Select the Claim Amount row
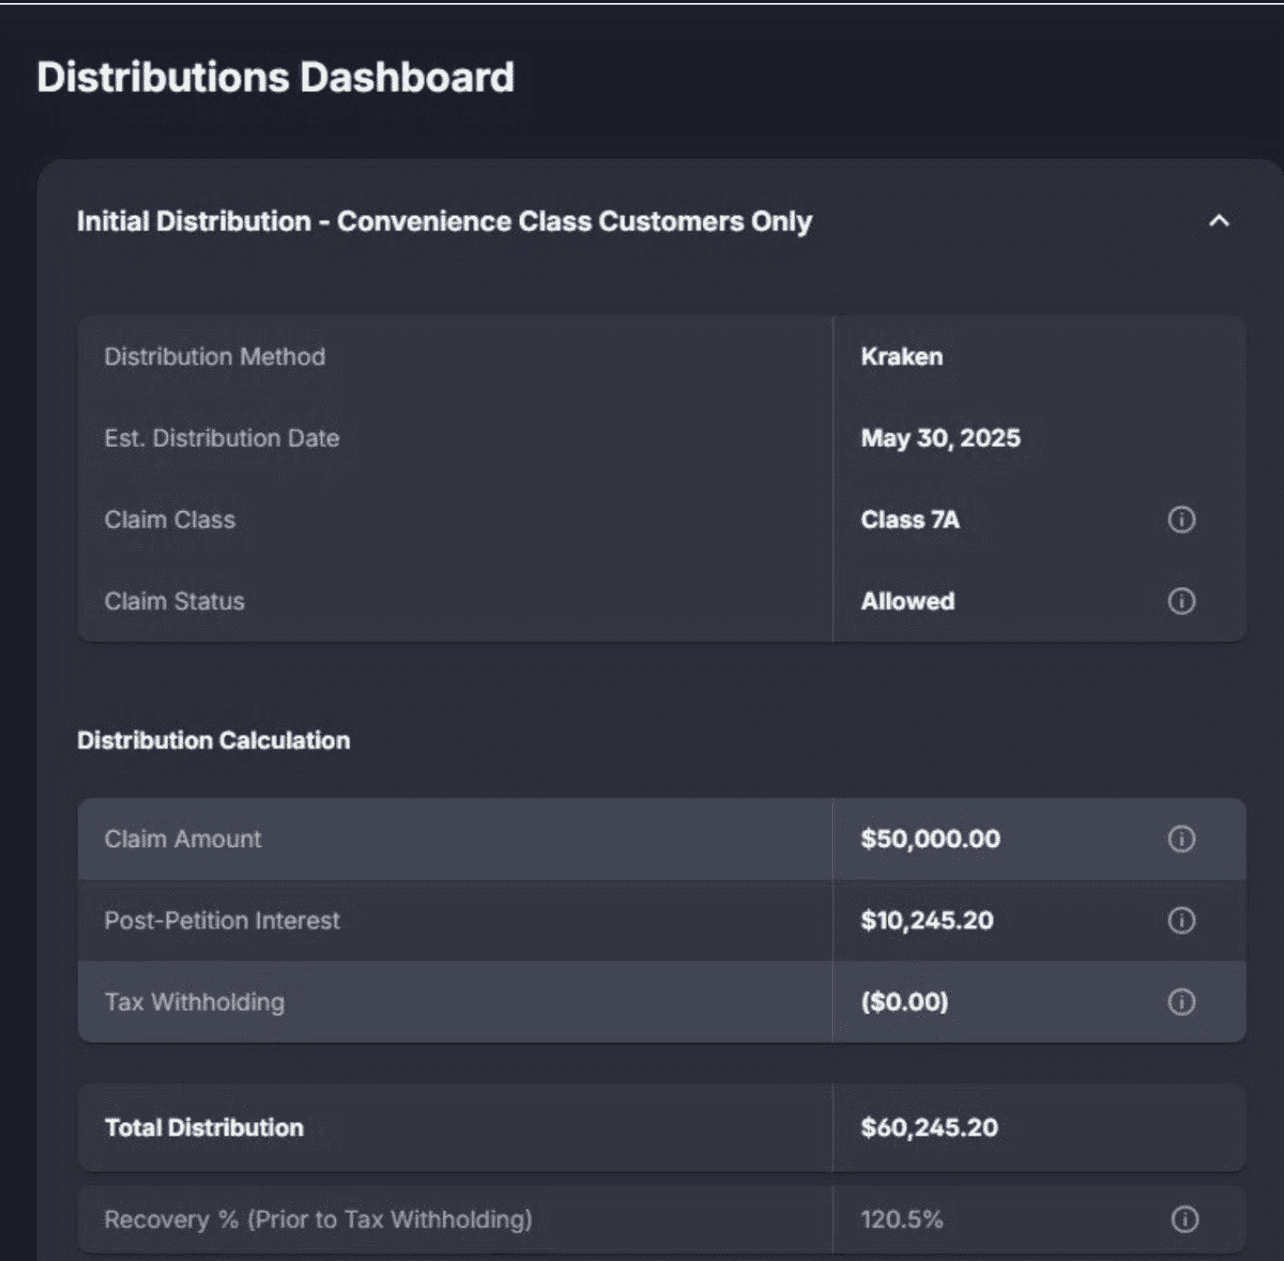Image resolution: width=1284 pixels, height=1261 pixels. (x=450, y=840)
